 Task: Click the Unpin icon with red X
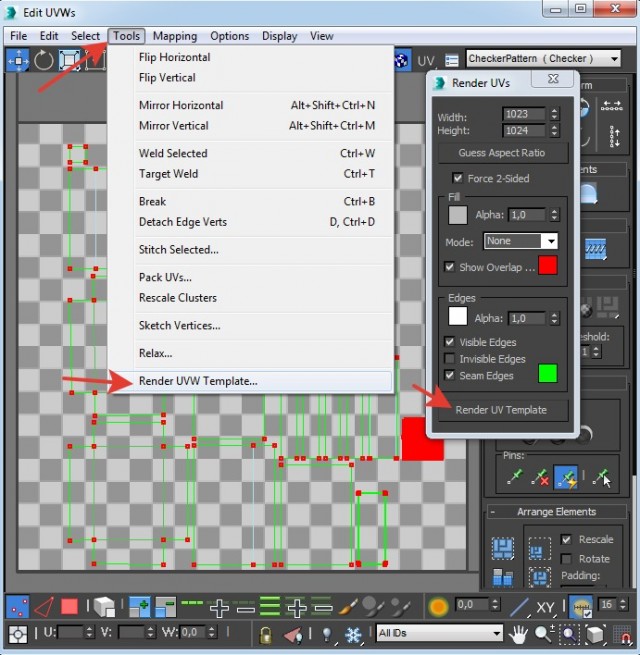click(x=540, y=477)
